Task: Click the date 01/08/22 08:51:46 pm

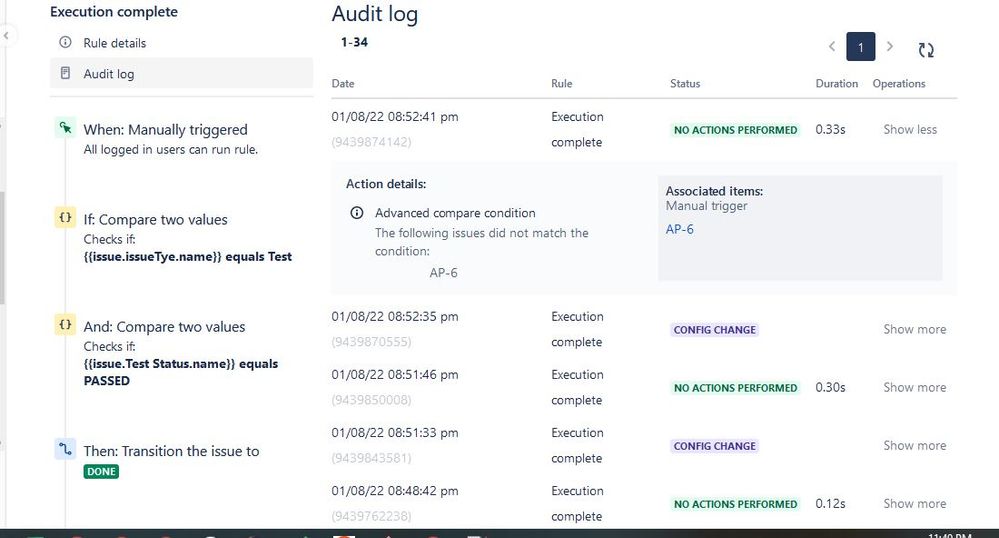Action: (394, 374)
